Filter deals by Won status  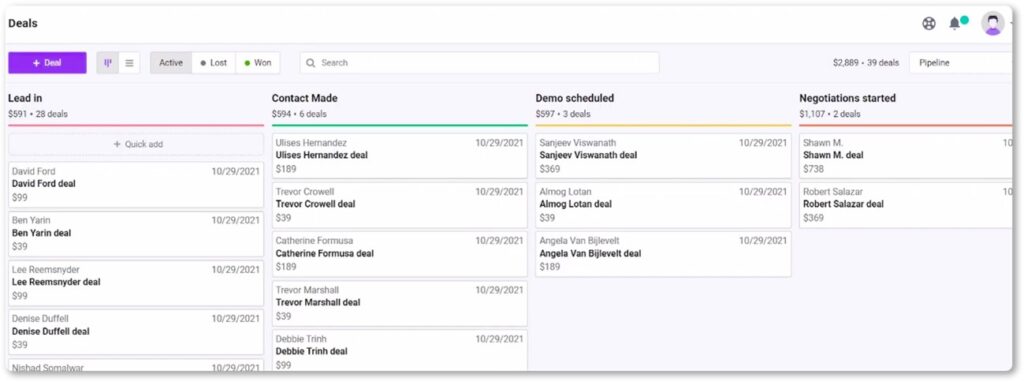pos(258,63)
